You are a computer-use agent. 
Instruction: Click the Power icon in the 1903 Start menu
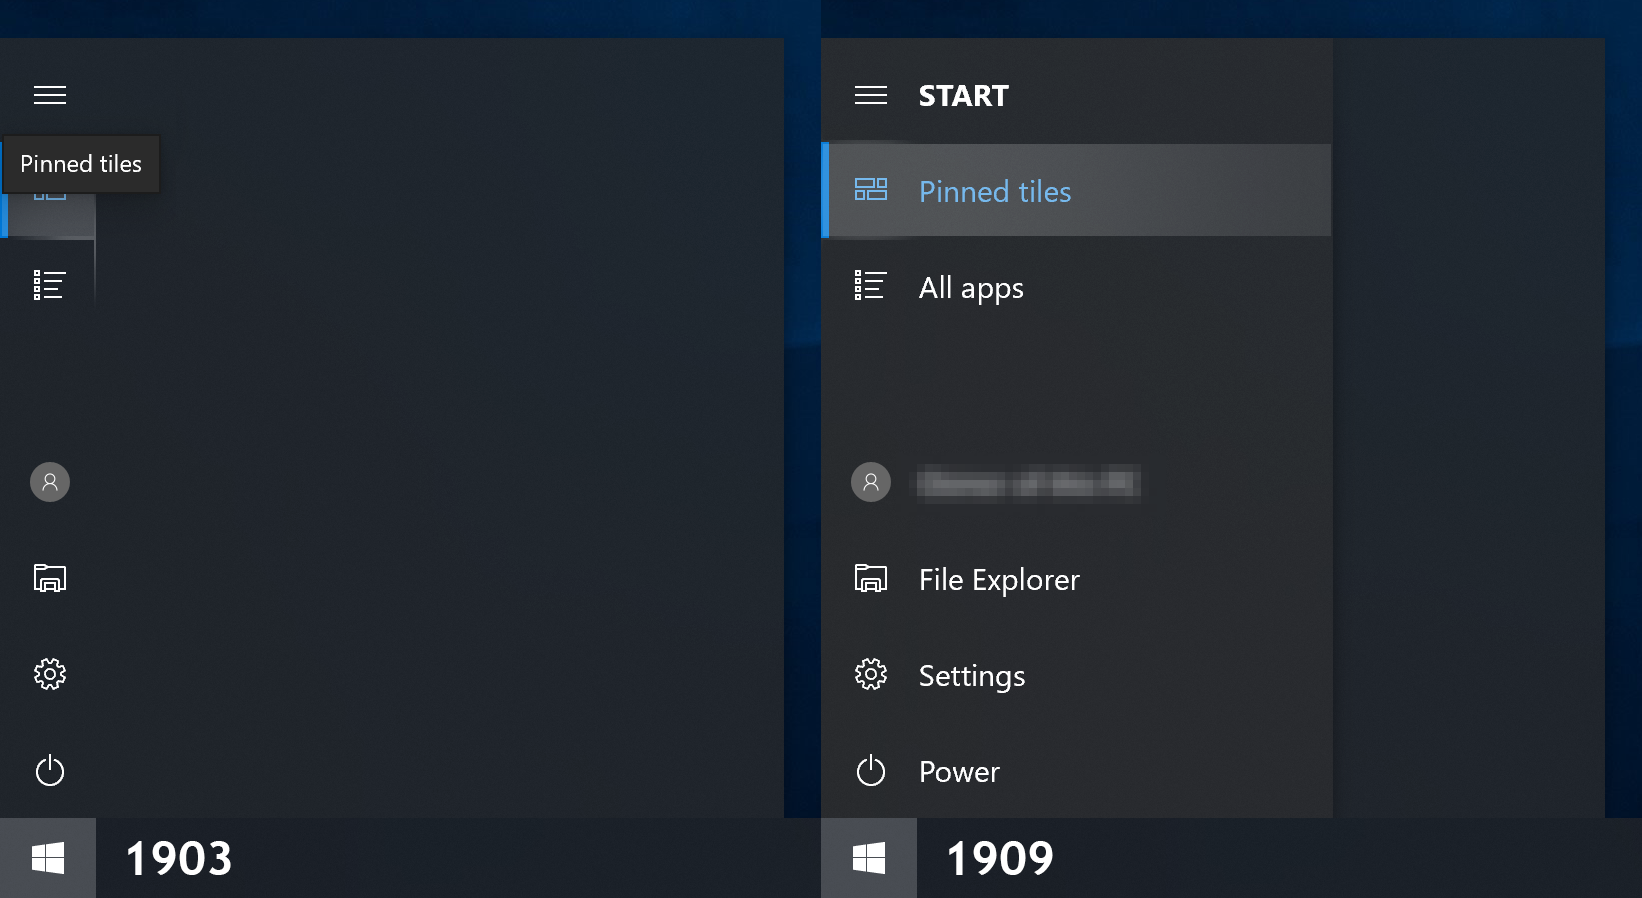click(50, 770)
